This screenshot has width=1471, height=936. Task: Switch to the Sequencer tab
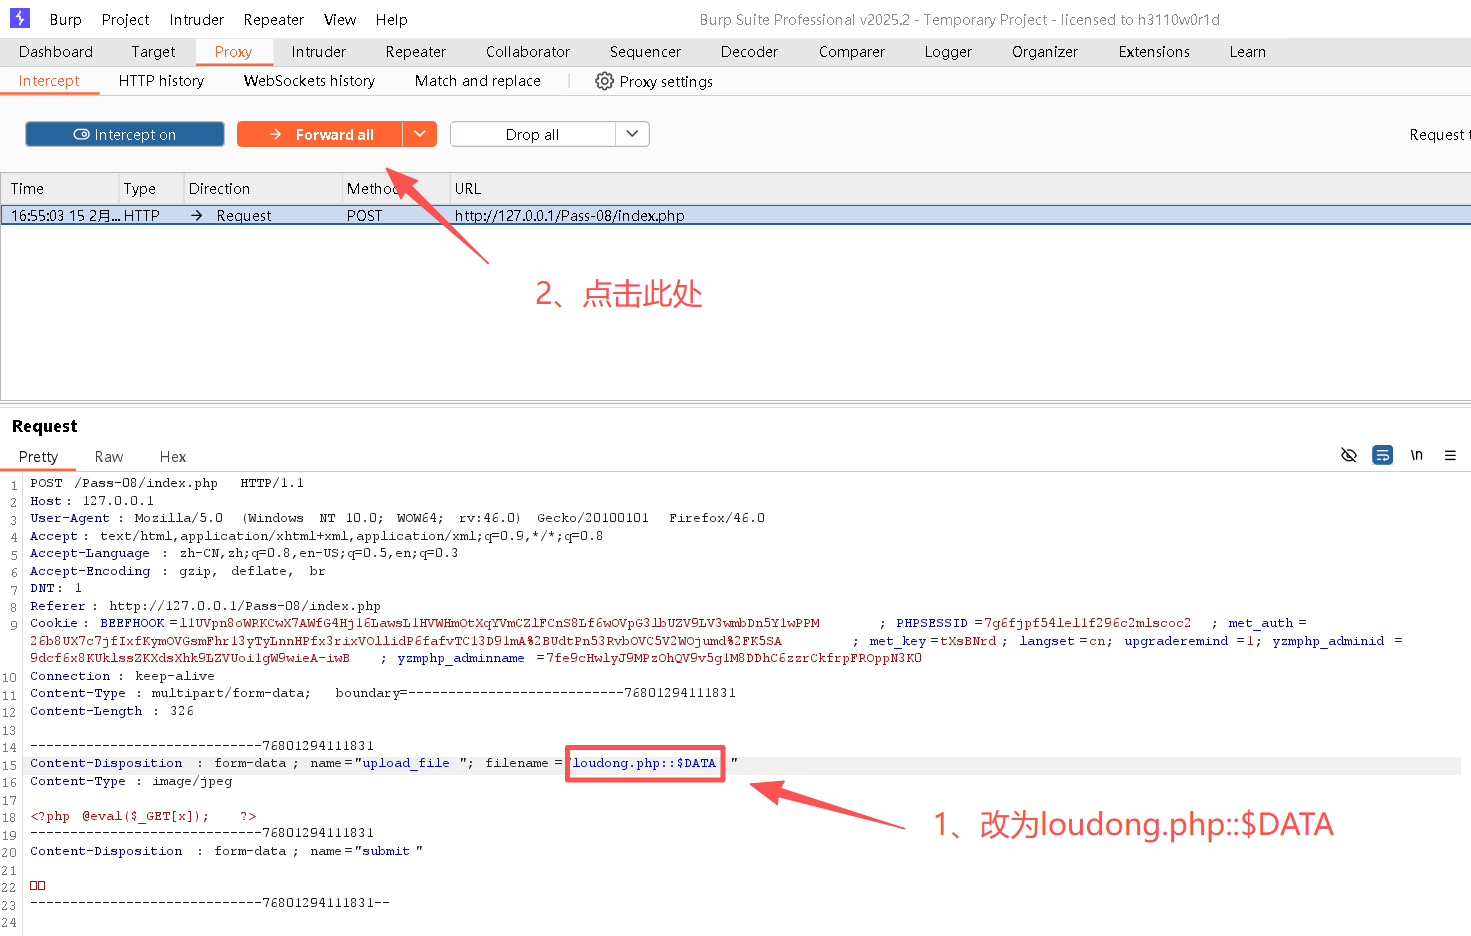coord(646,52)
